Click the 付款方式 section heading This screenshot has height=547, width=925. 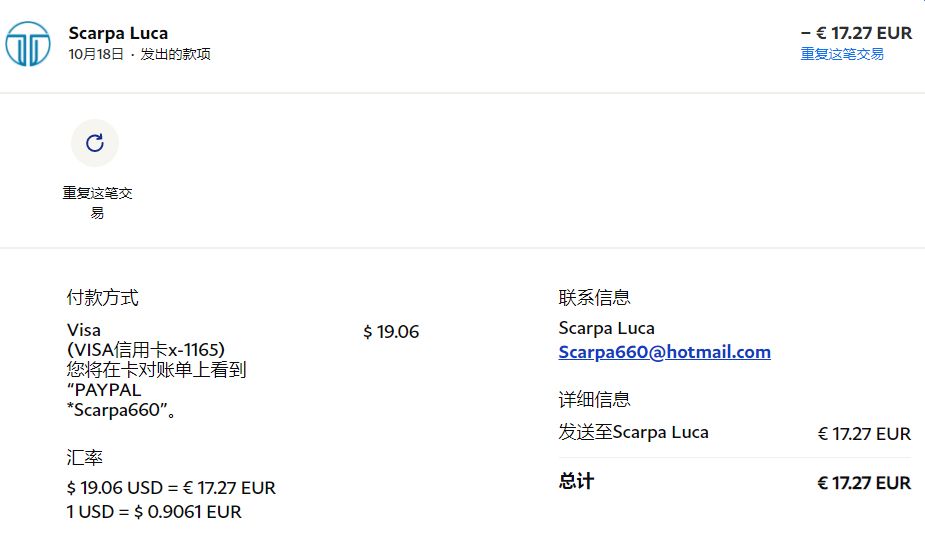pos(102,297)
